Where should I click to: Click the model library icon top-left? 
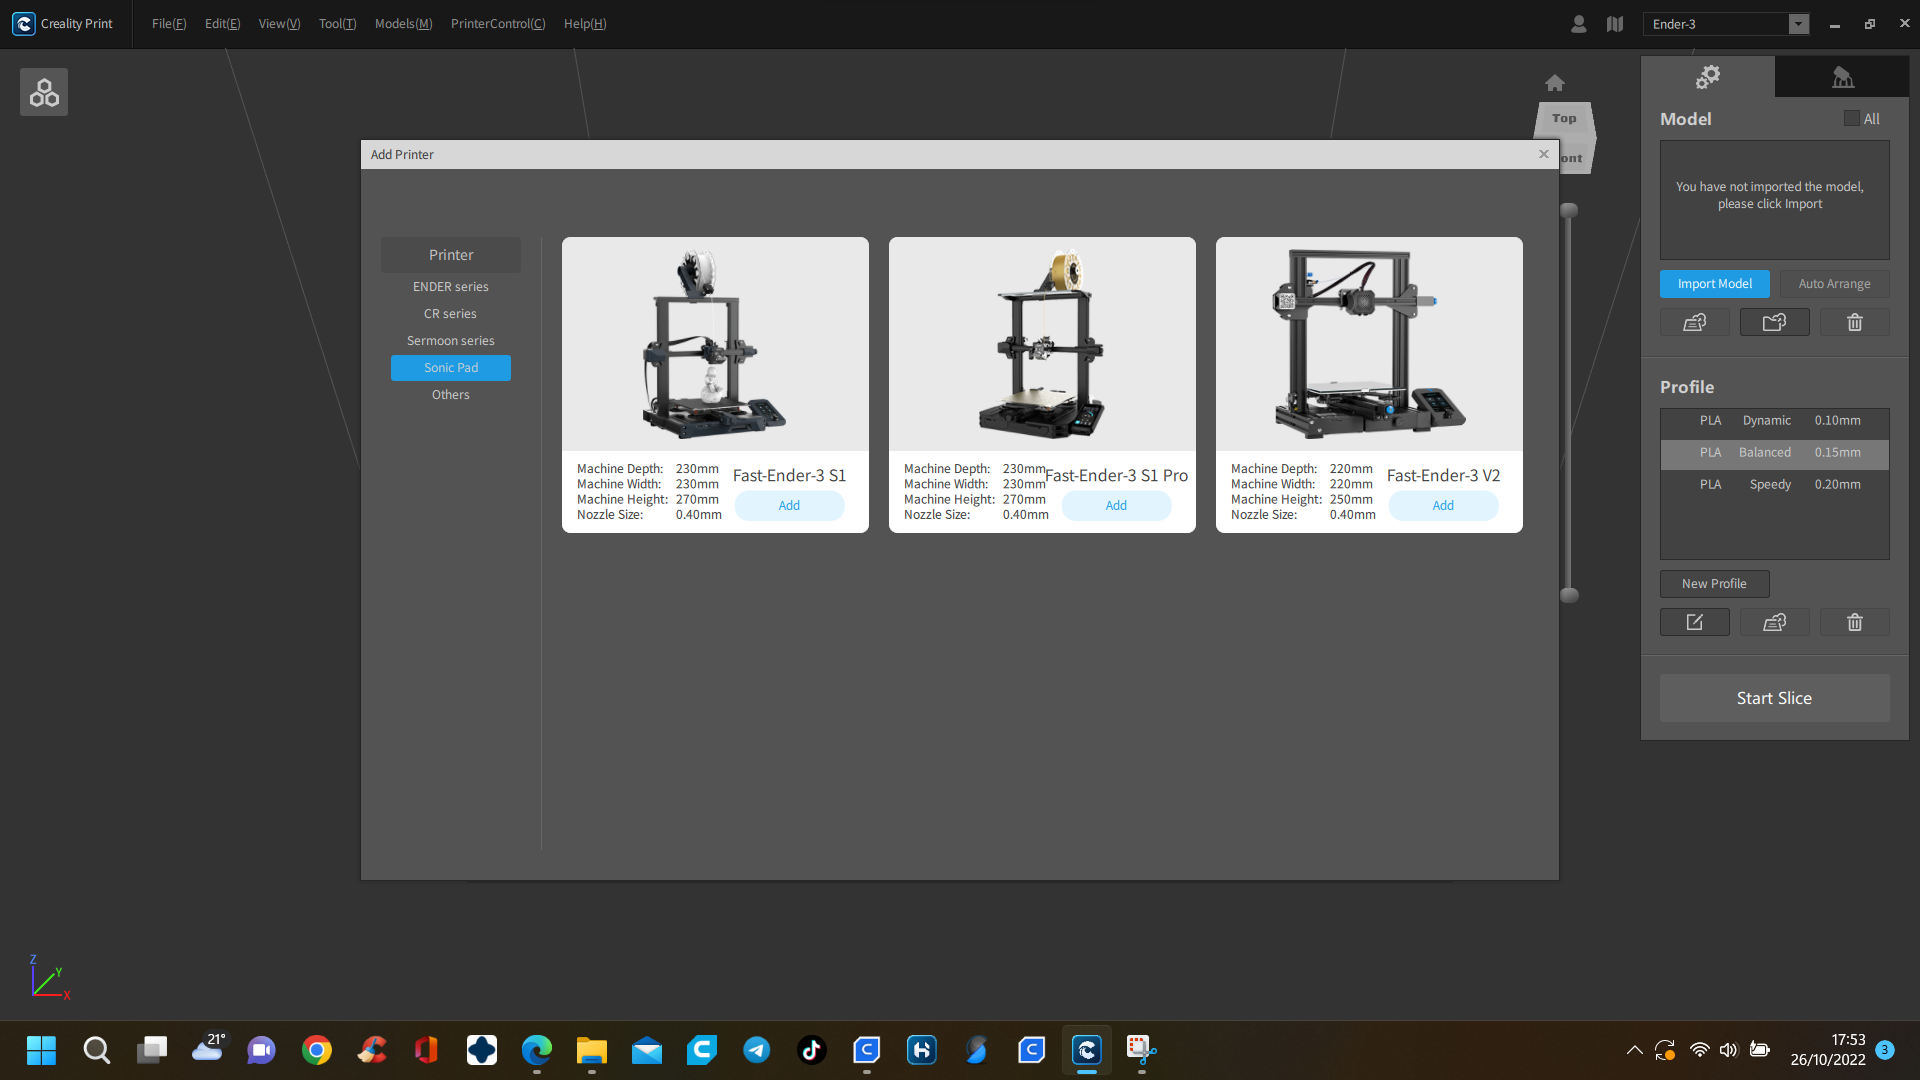point(44,92)
